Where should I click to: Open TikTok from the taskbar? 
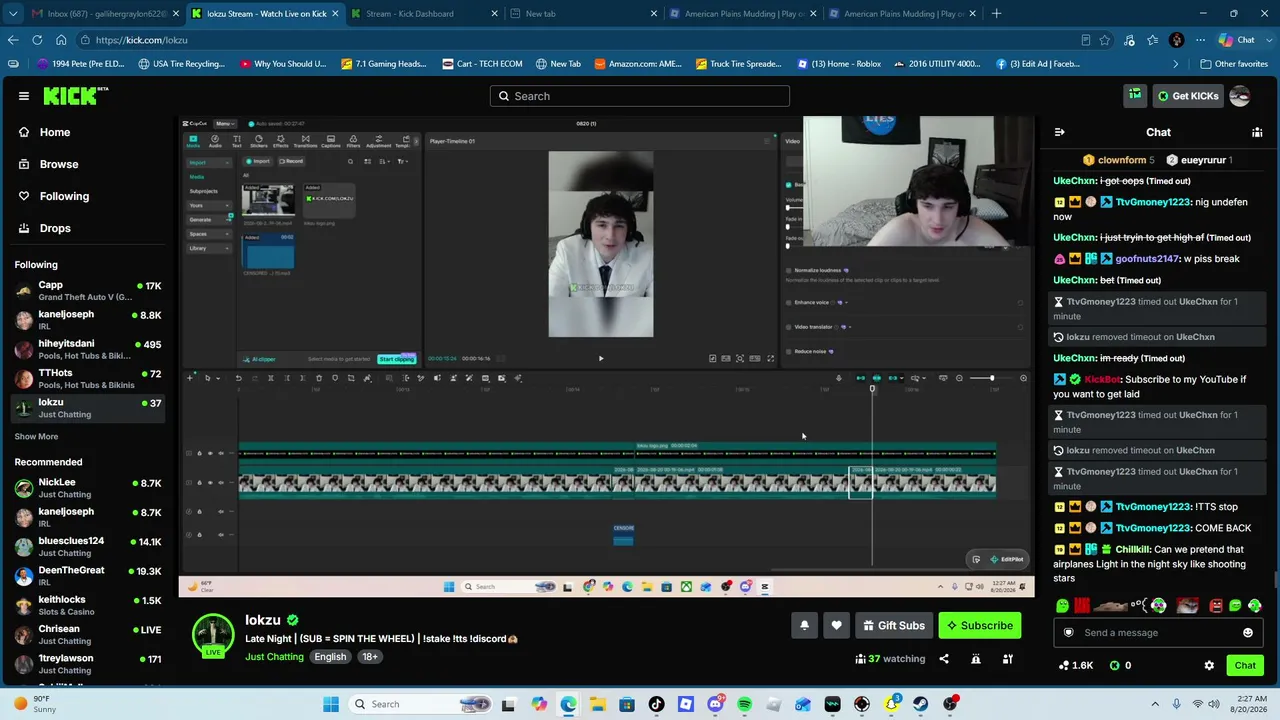click(656, 704)
